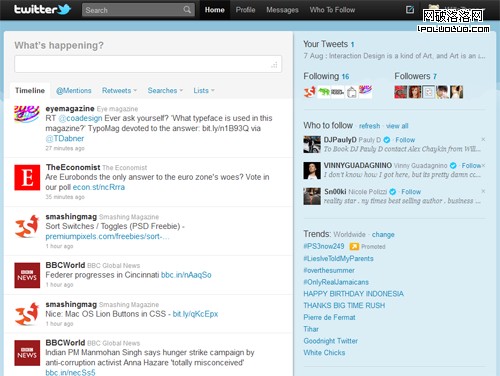Click the Promoted arrow icon in Trends

click(x=354, y=246)
